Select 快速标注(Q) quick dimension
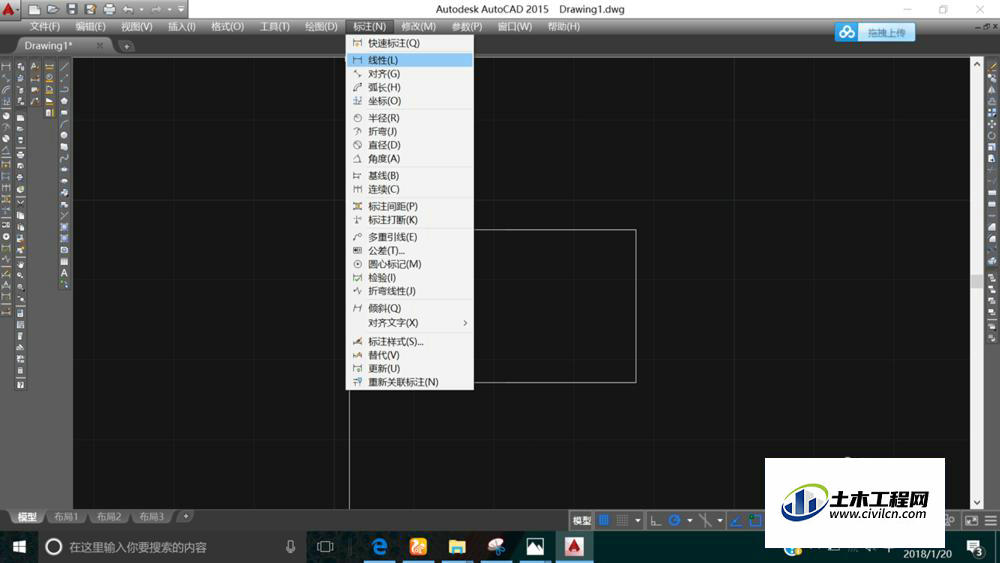Viewport: 1000px width, 563px height. [409, 43]
